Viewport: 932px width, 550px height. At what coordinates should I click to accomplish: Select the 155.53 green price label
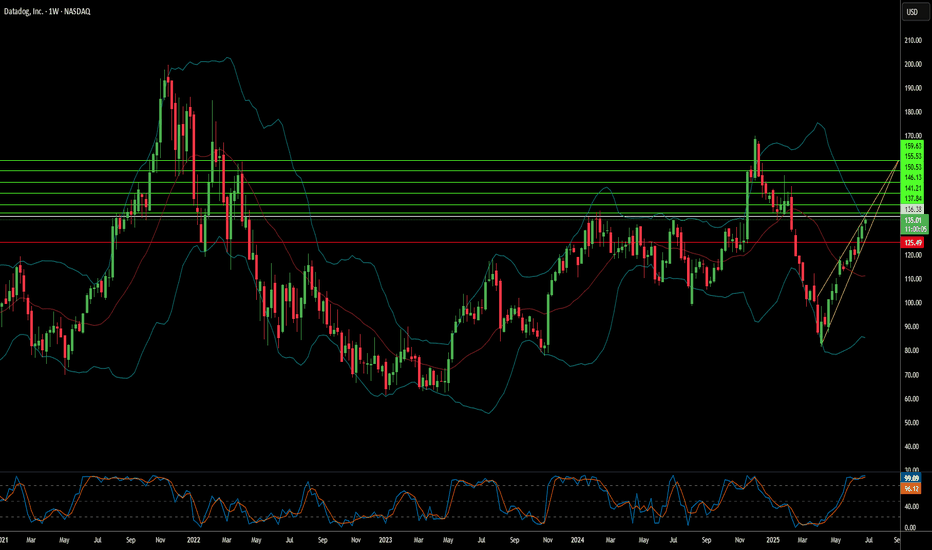pos(912,156)
